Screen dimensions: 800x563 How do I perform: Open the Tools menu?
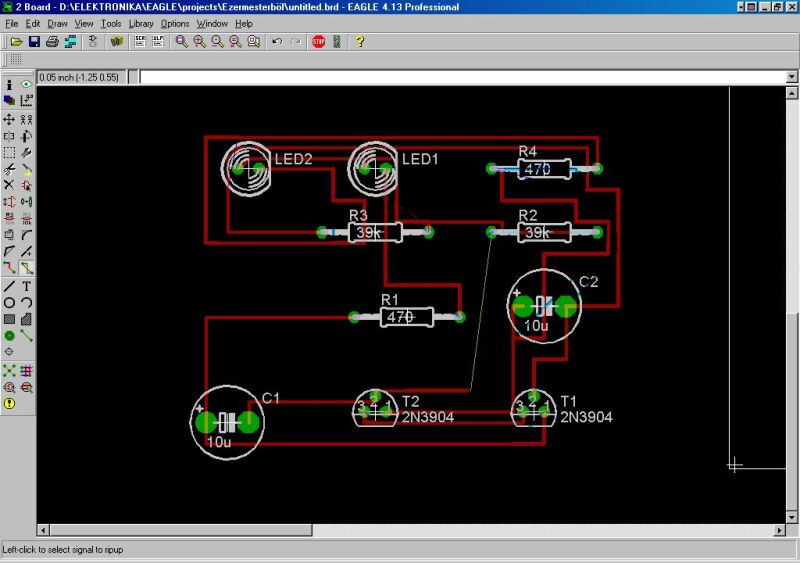pos(110,23)
